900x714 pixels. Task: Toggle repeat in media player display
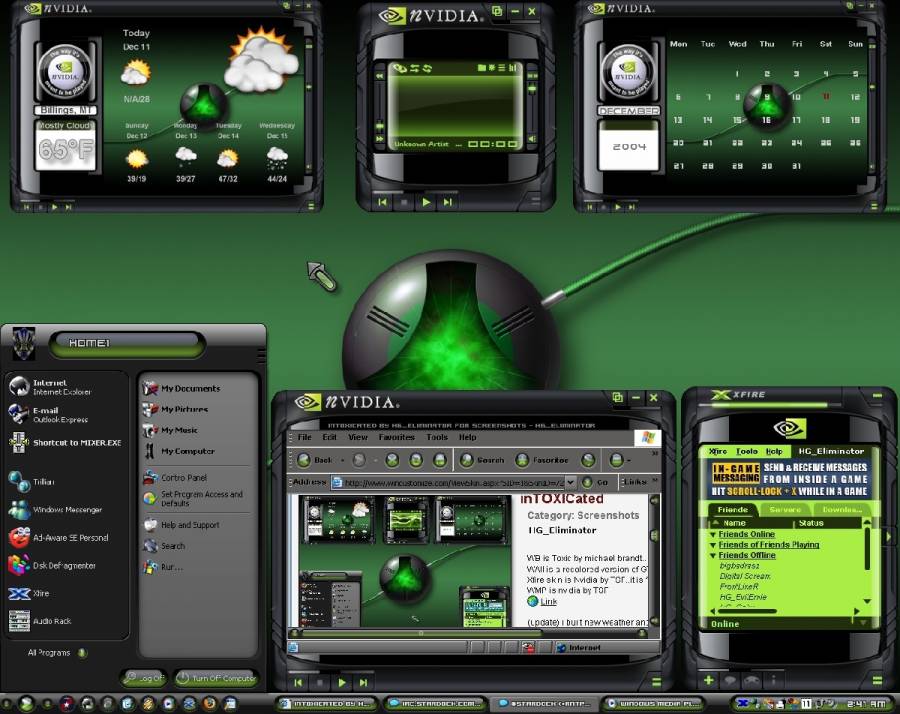point(426,68)
